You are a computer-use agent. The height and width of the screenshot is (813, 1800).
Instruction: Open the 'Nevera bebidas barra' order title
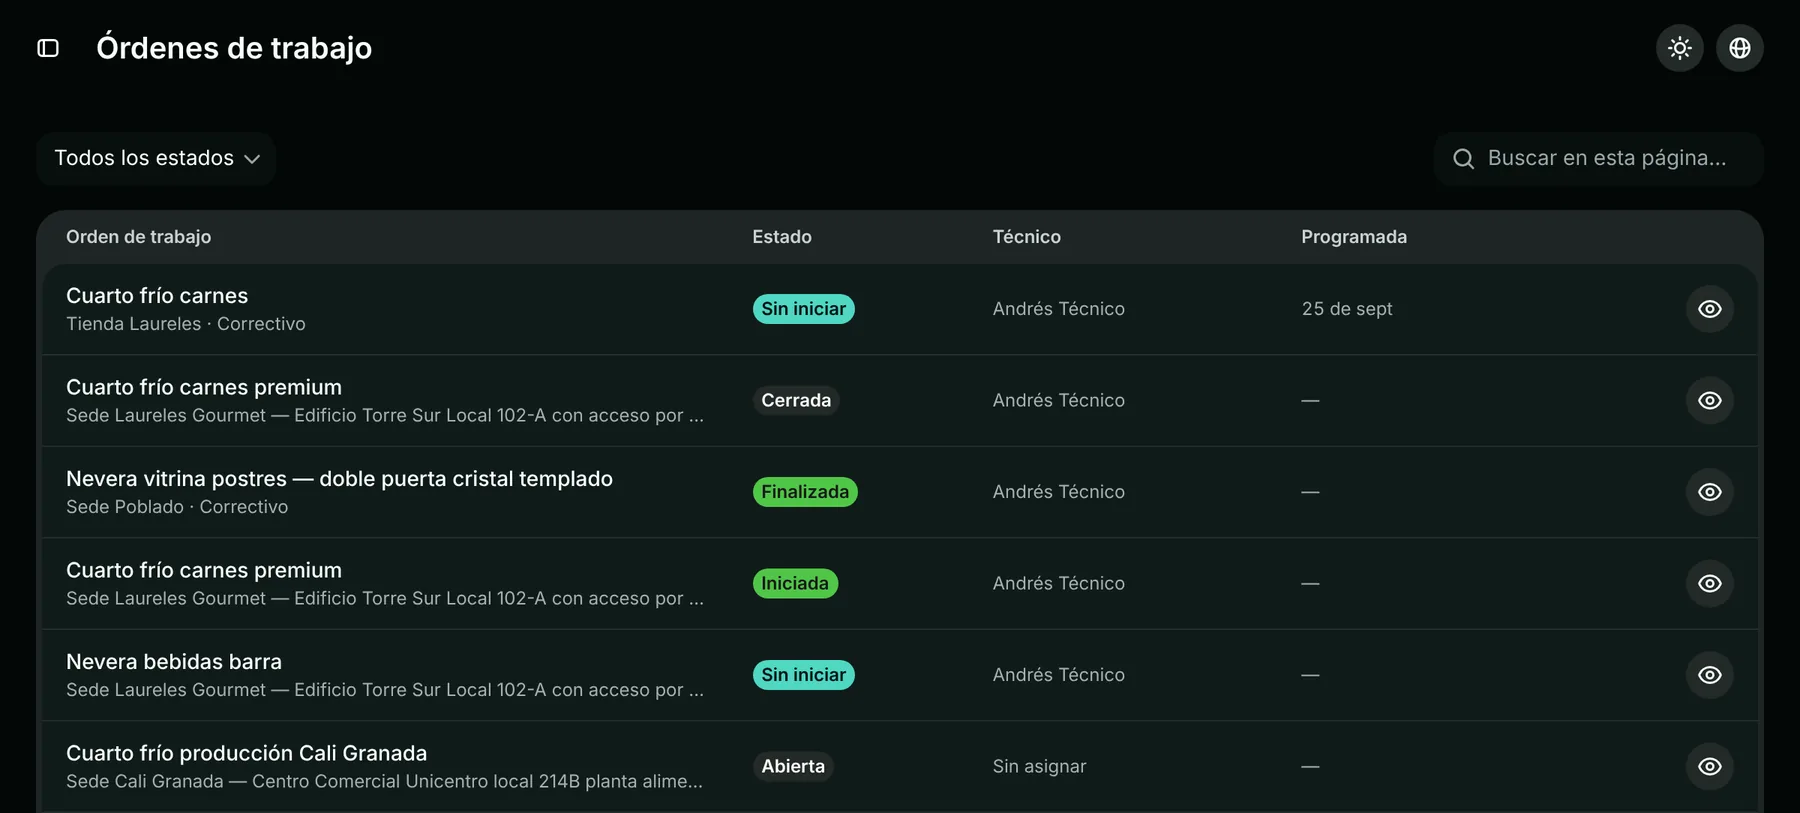[174, 662]
